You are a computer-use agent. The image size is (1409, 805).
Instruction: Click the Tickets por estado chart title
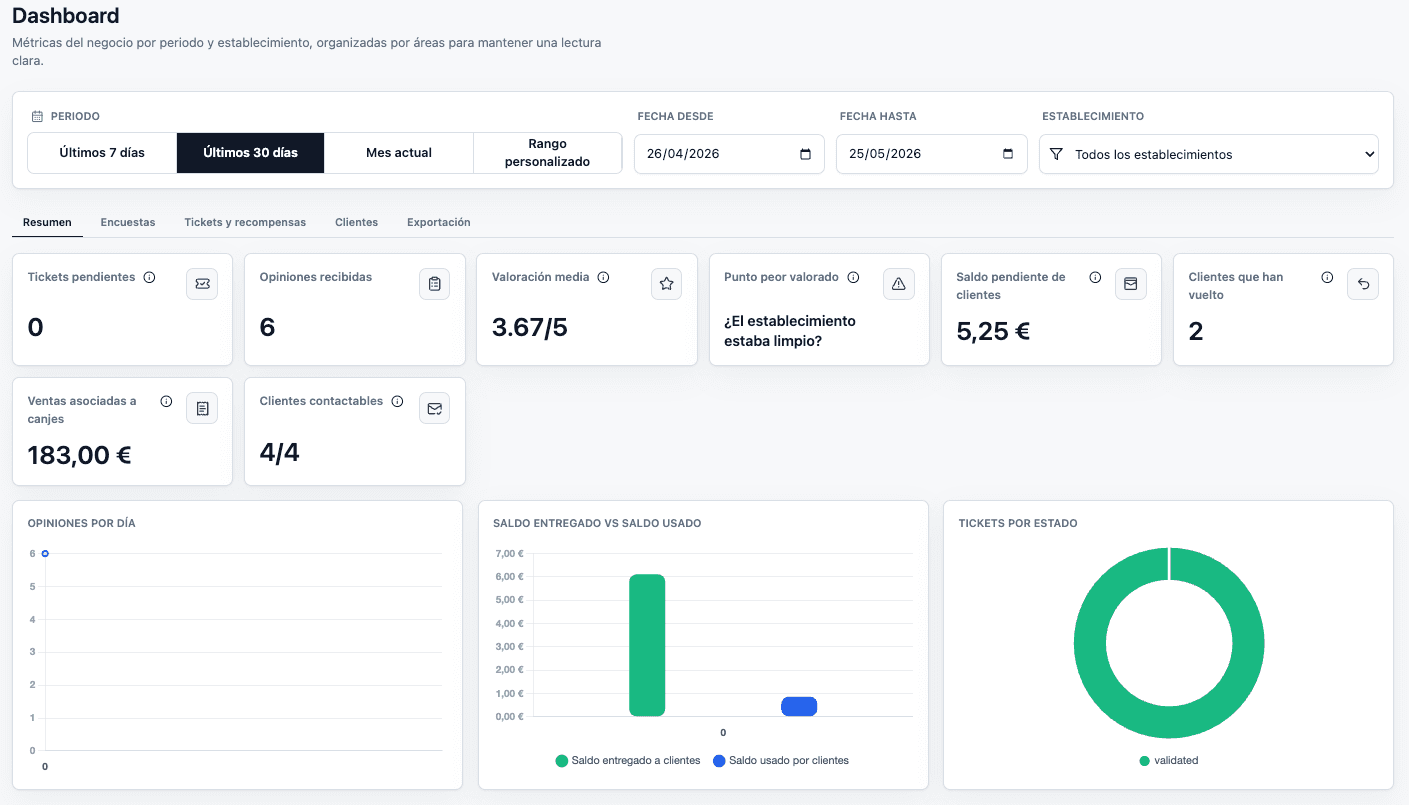coord(1018,523)
